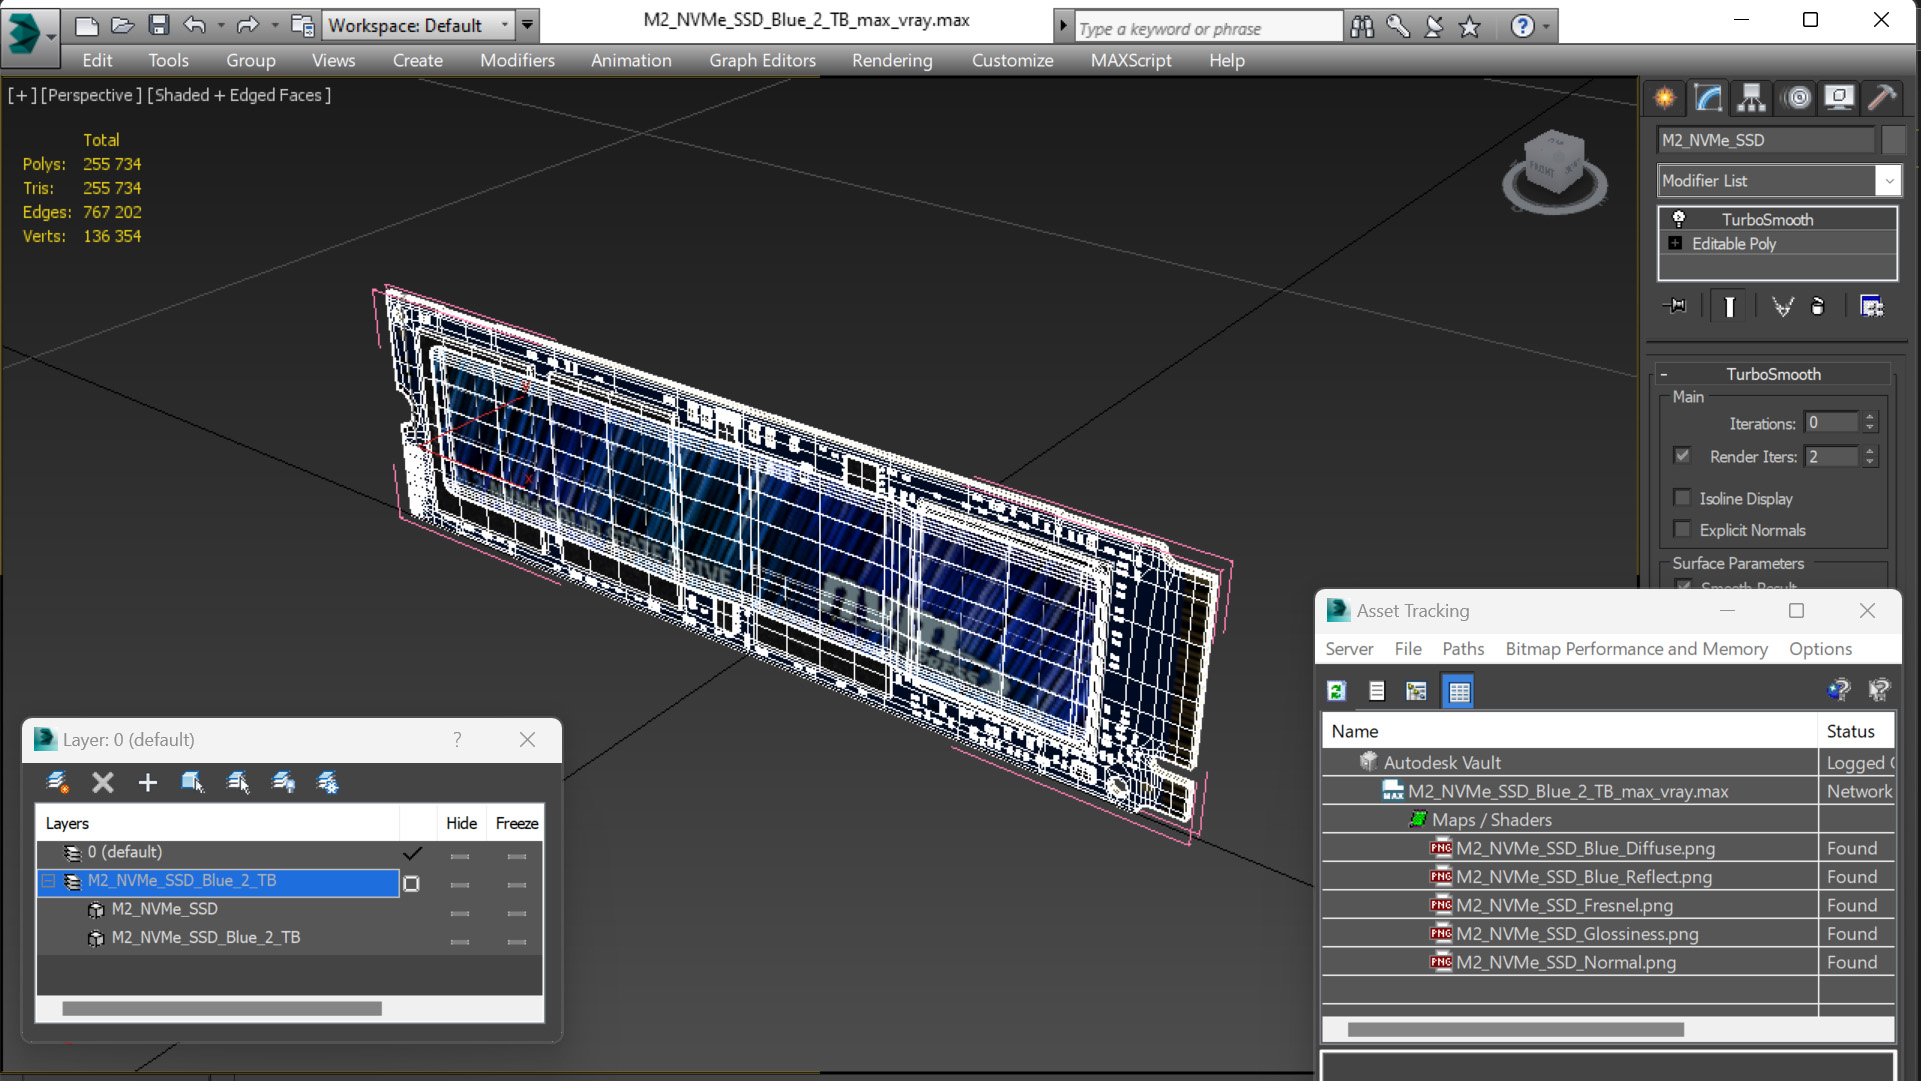Click the object color swatch beside name
The image size is (1921, 1081).
1893,140
